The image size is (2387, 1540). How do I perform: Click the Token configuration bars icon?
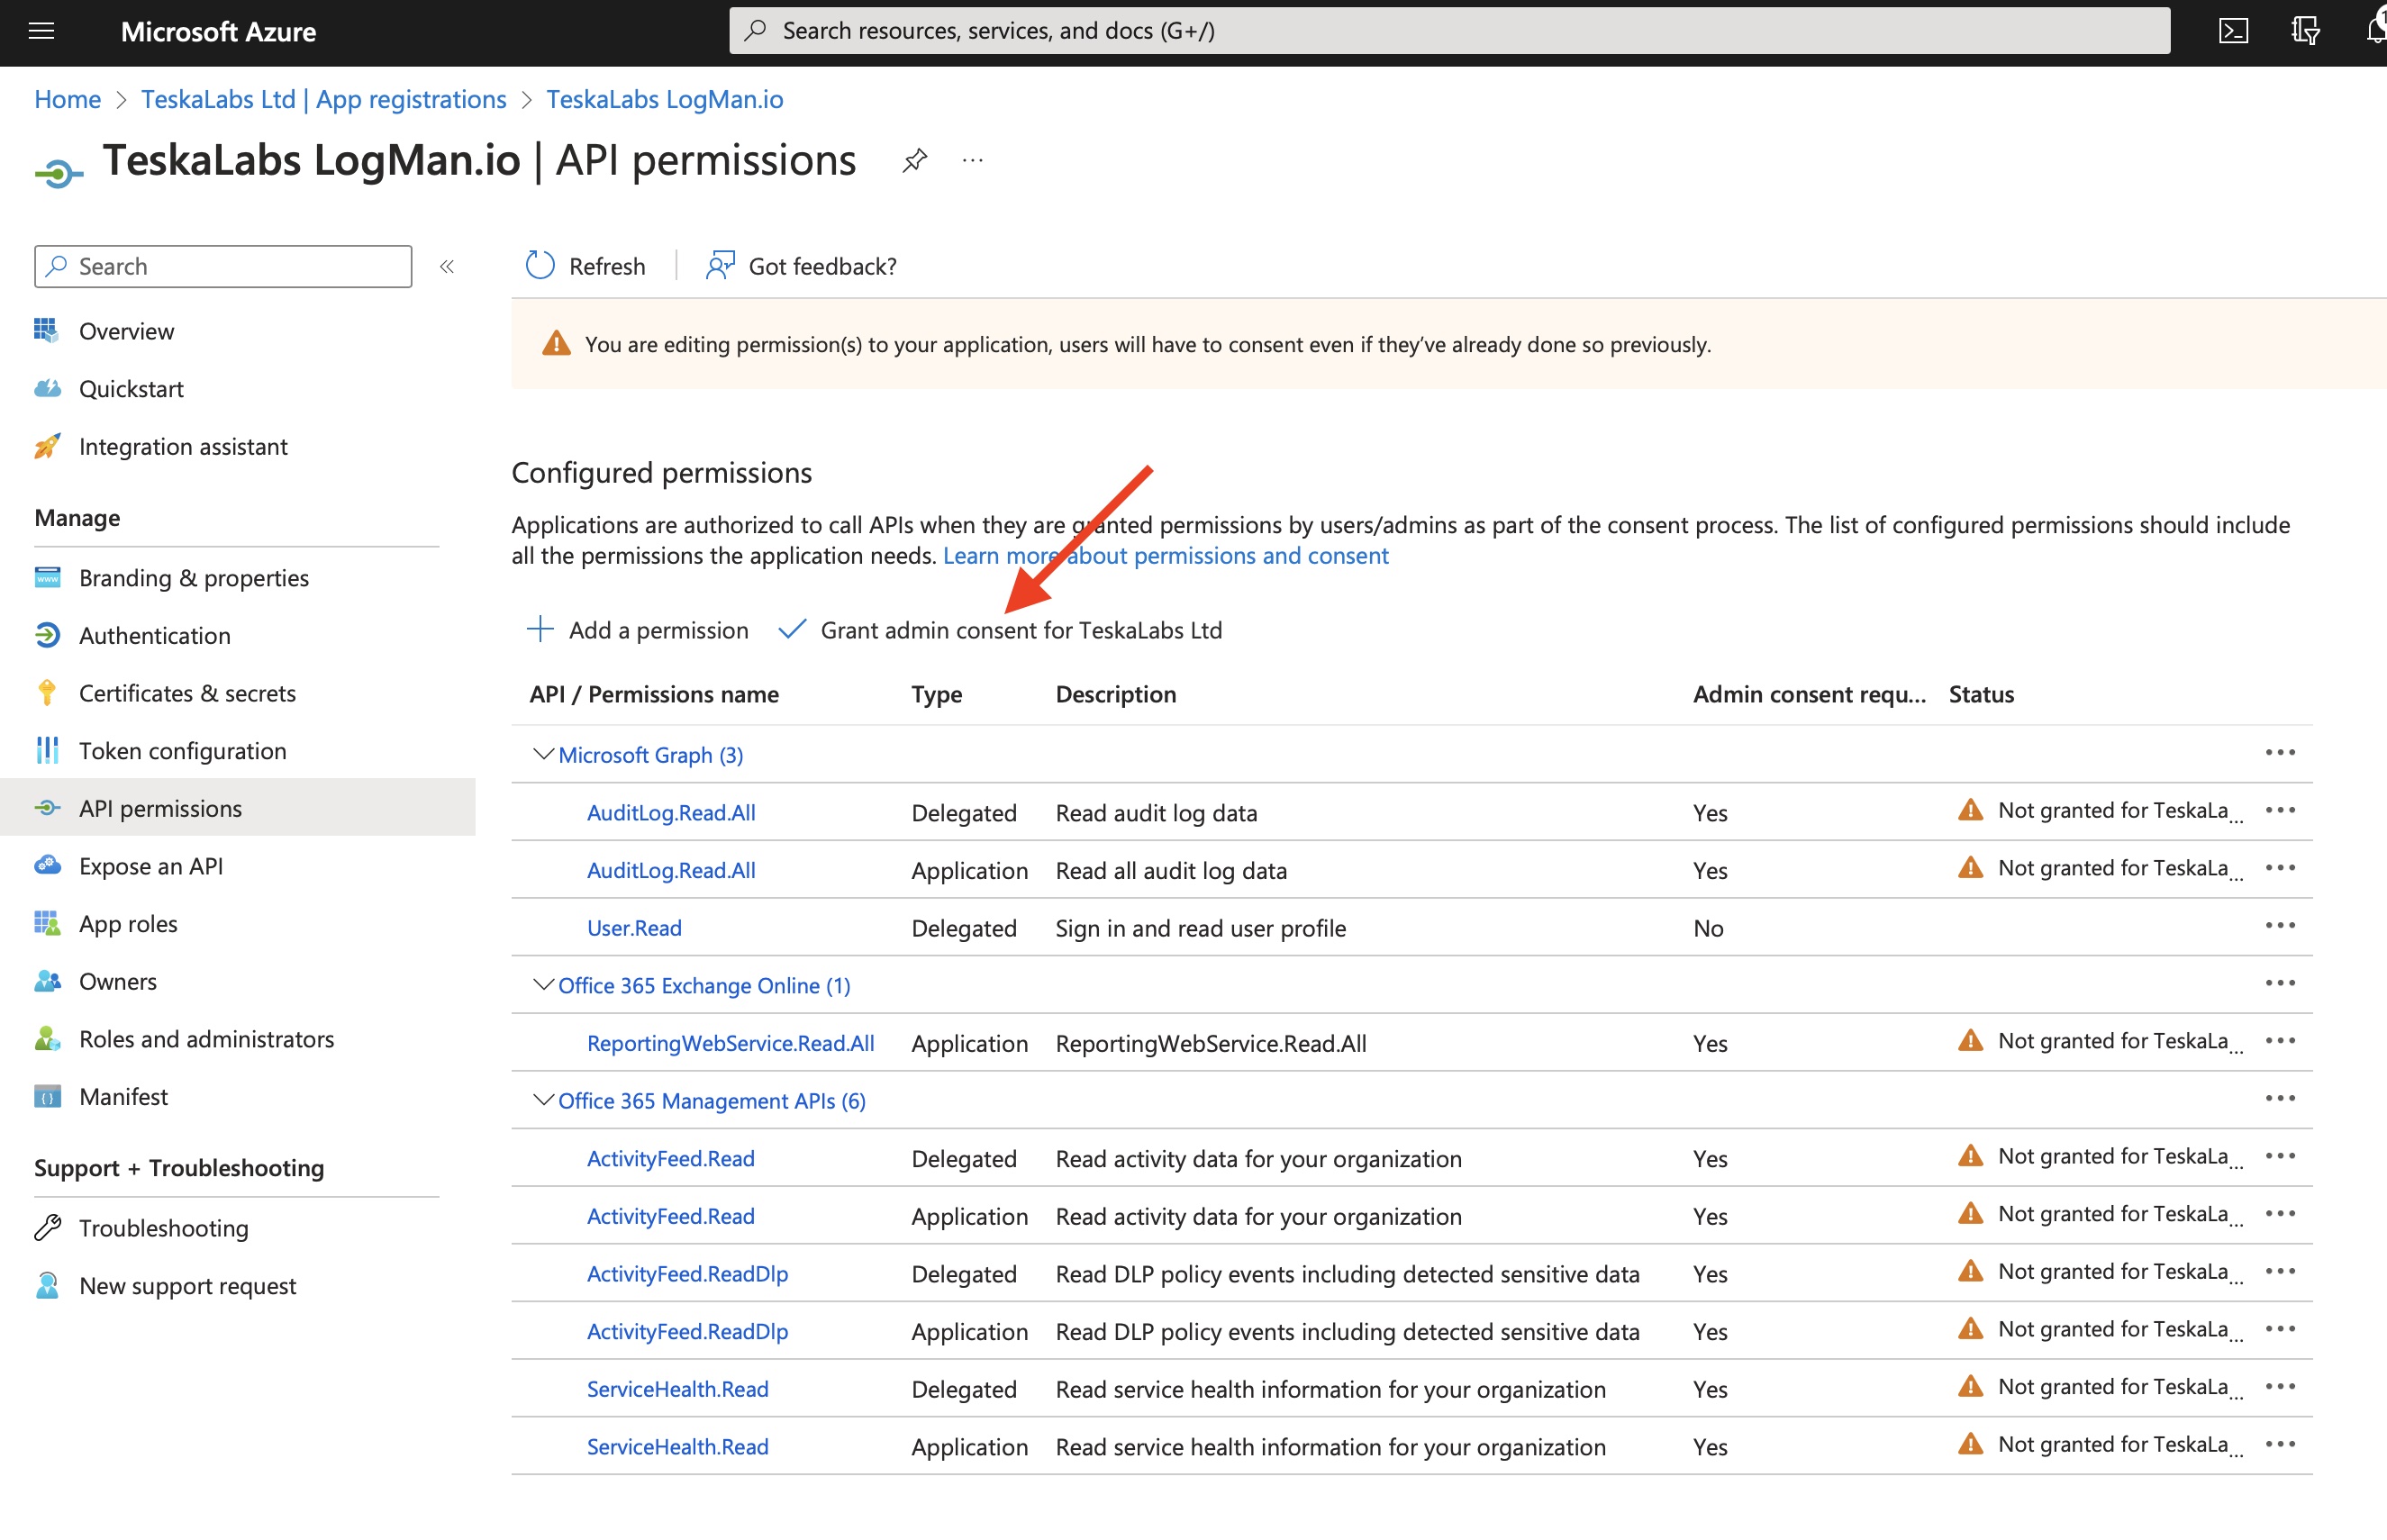(x=47, y=750)
